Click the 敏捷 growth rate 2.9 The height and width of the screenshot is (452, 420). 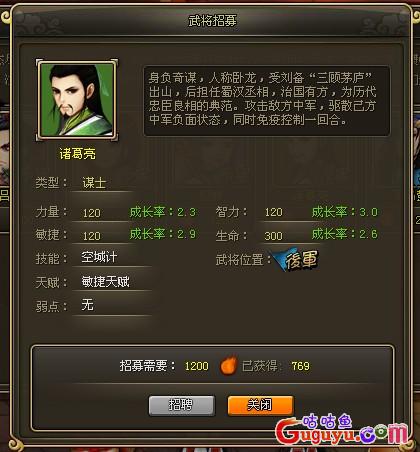(x=163, y=234)
